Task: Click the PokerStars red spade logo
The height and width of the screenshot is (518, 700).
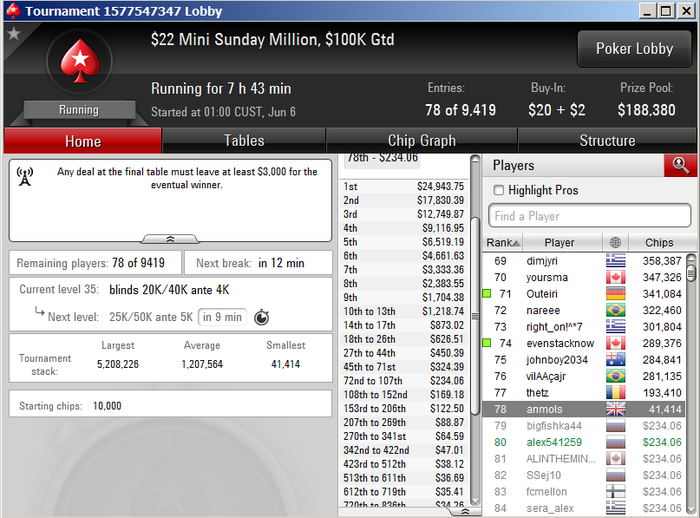Action: (x=80, y=61)
